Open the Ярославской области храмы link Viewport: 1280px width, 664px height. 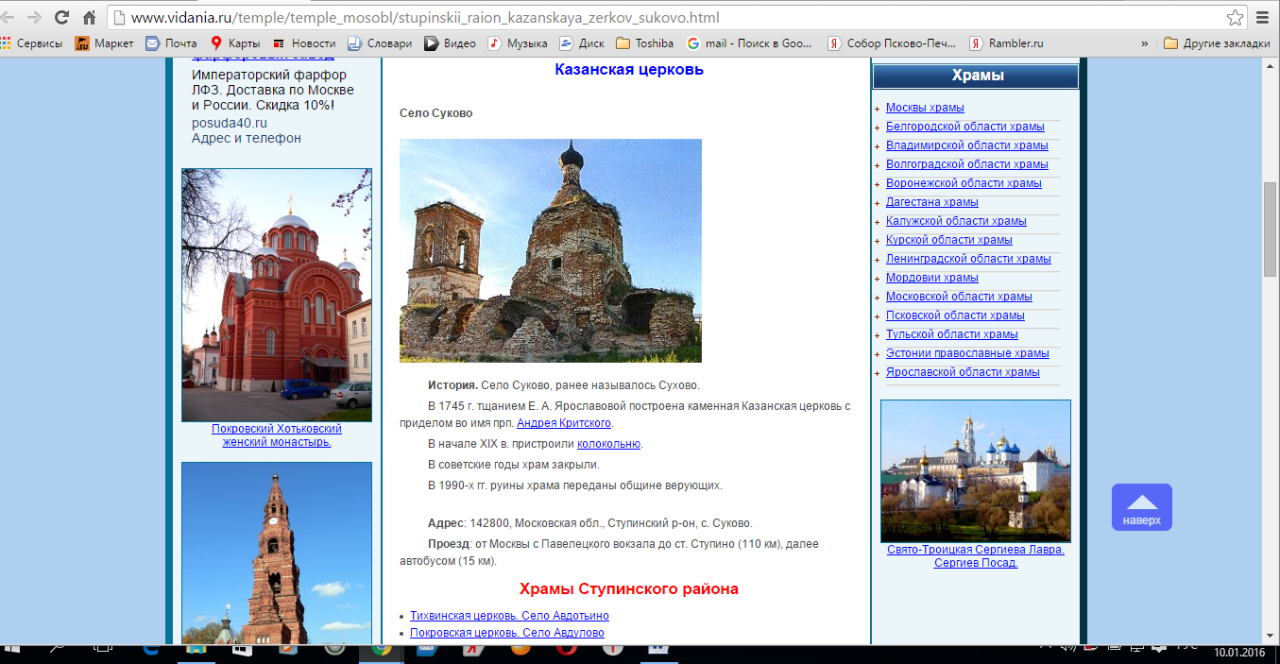click(963, 374)
